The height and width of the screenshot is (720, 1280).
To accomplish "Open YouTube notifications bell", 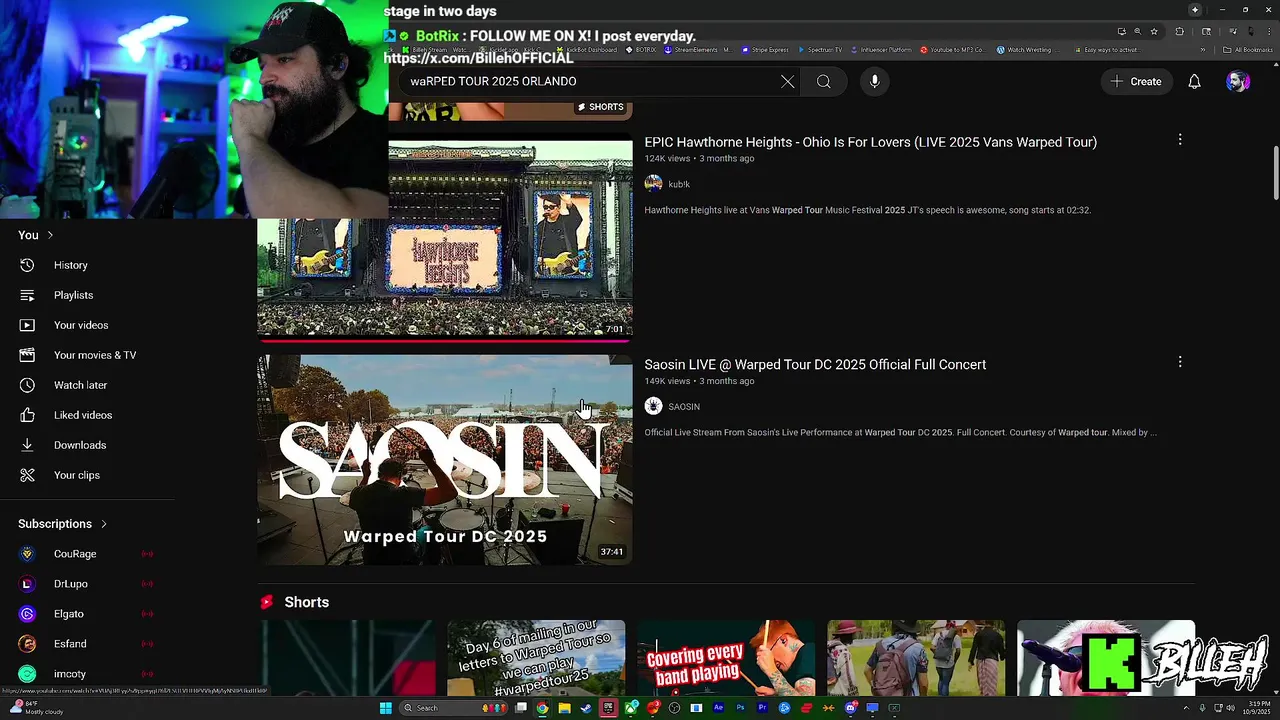I will [1194, 82].
